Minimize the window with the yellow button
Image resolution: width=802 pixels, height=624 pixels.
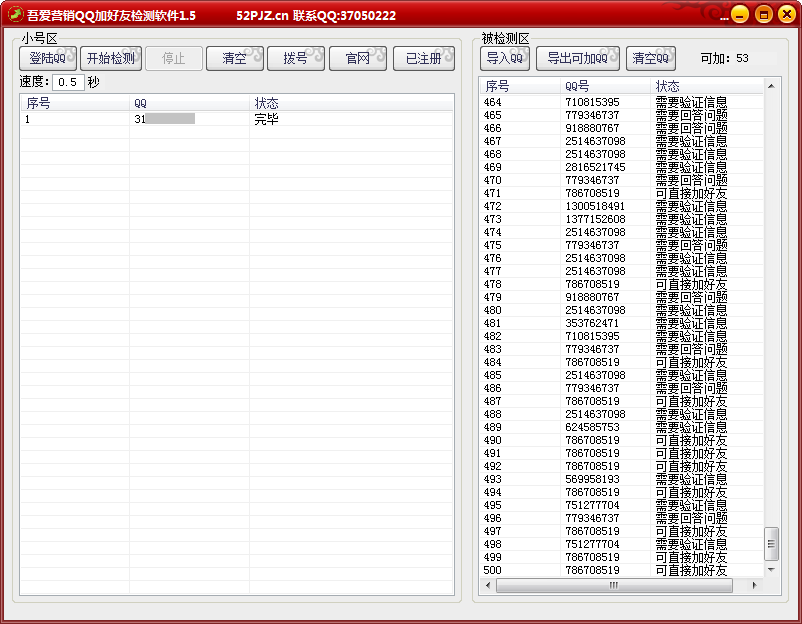(739, 14)
